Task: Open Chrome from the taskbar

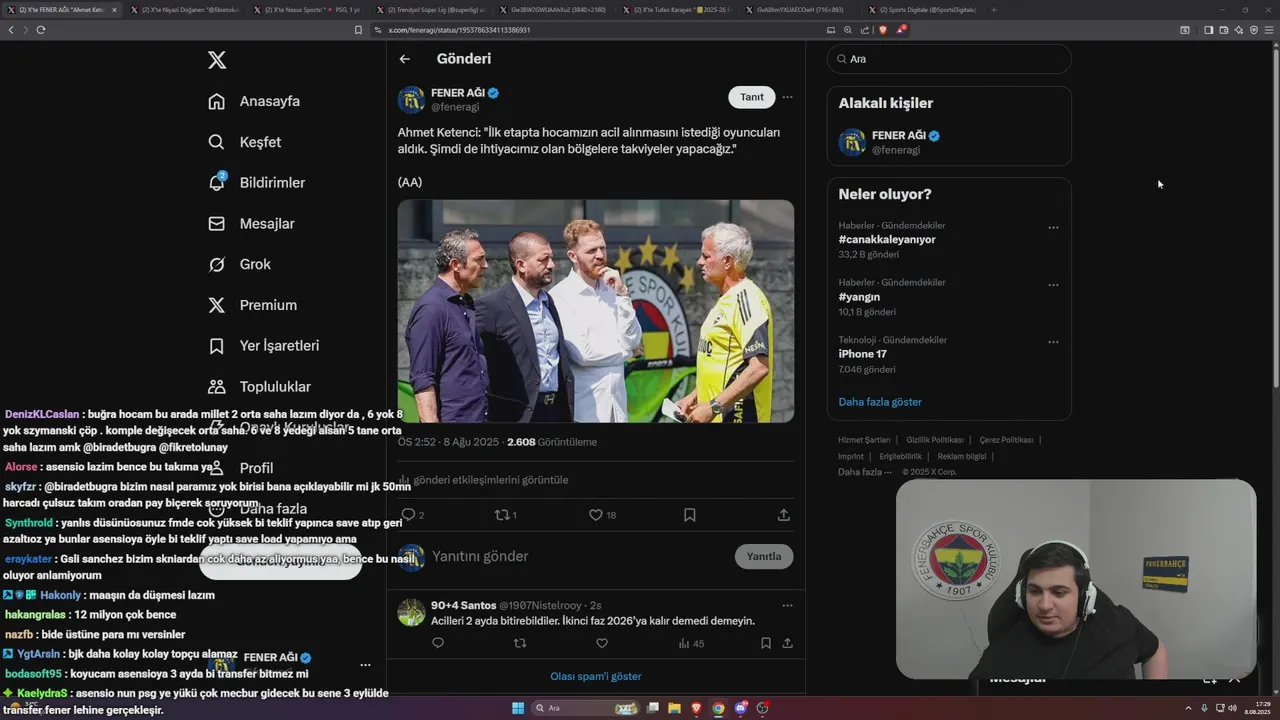Action: tap(718, 708)
